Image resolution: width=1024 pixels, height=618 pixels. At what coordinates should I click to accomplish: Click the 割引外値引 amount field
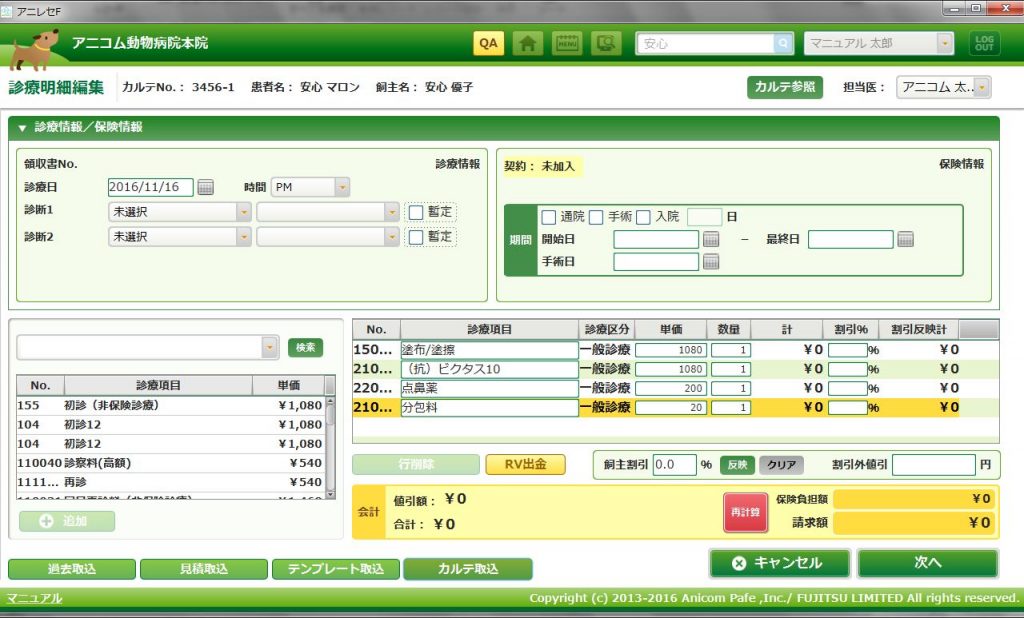click(x=934, y=464)
